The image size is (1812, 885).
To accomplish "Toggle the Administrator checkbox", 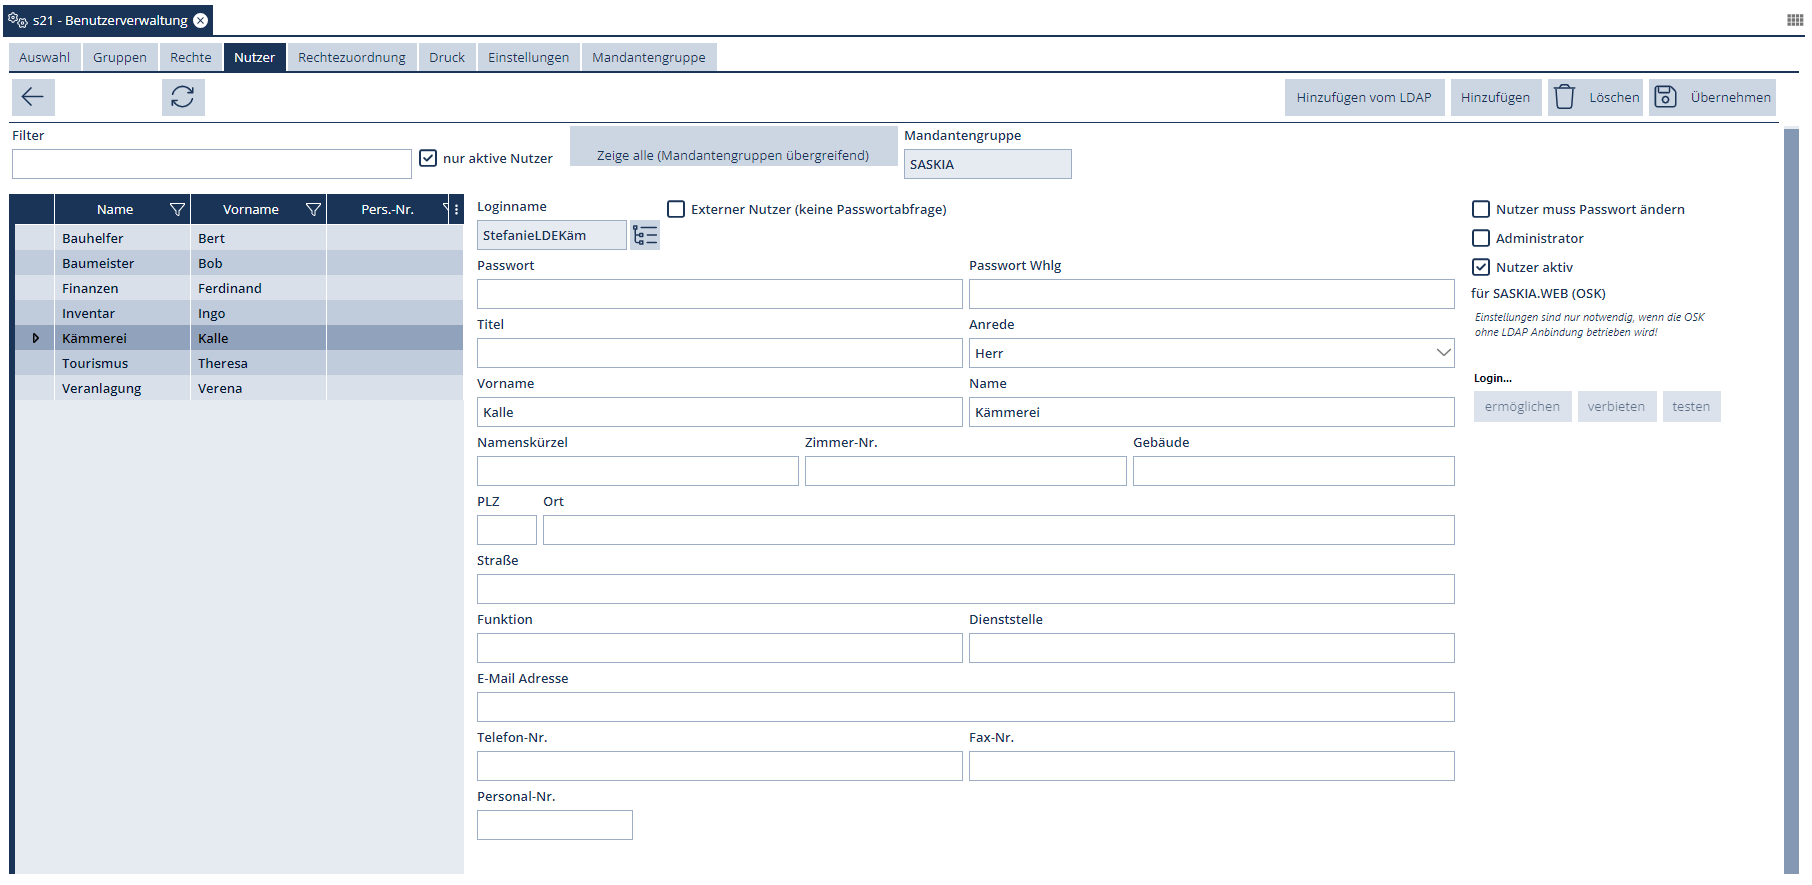I will [x=1481, y=238].
